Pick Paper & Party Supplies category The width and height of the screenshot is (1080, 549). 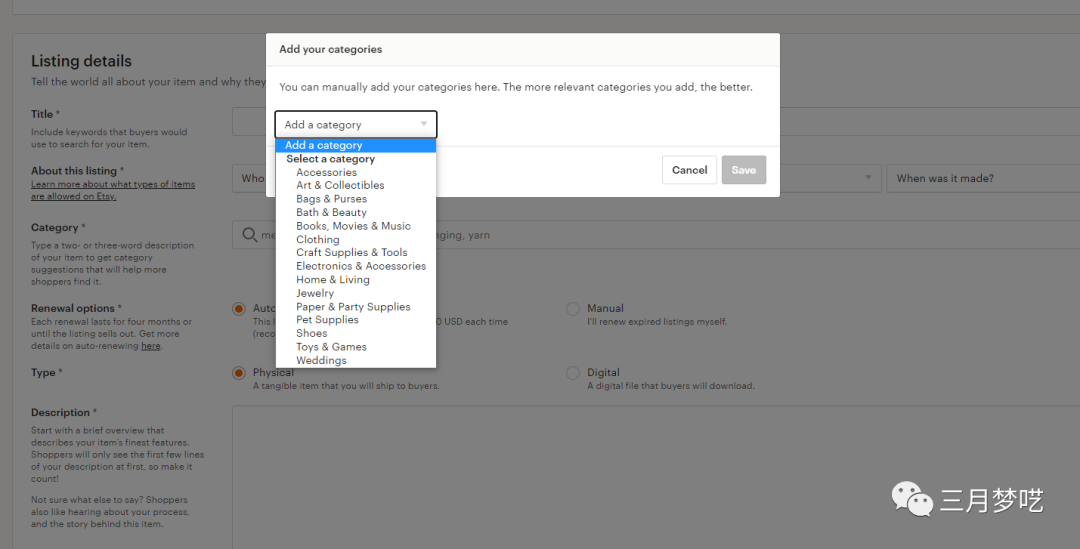[355, 307]
